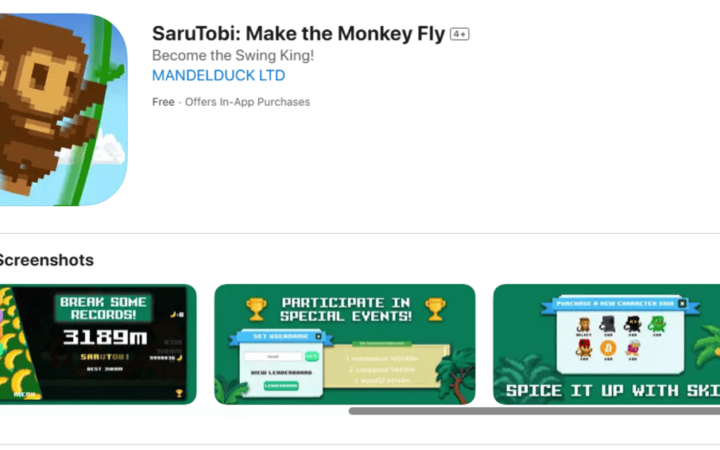720x450 pixels.
Task: Click the SaruTobi monkey app icon
Action: click(63, 109)
